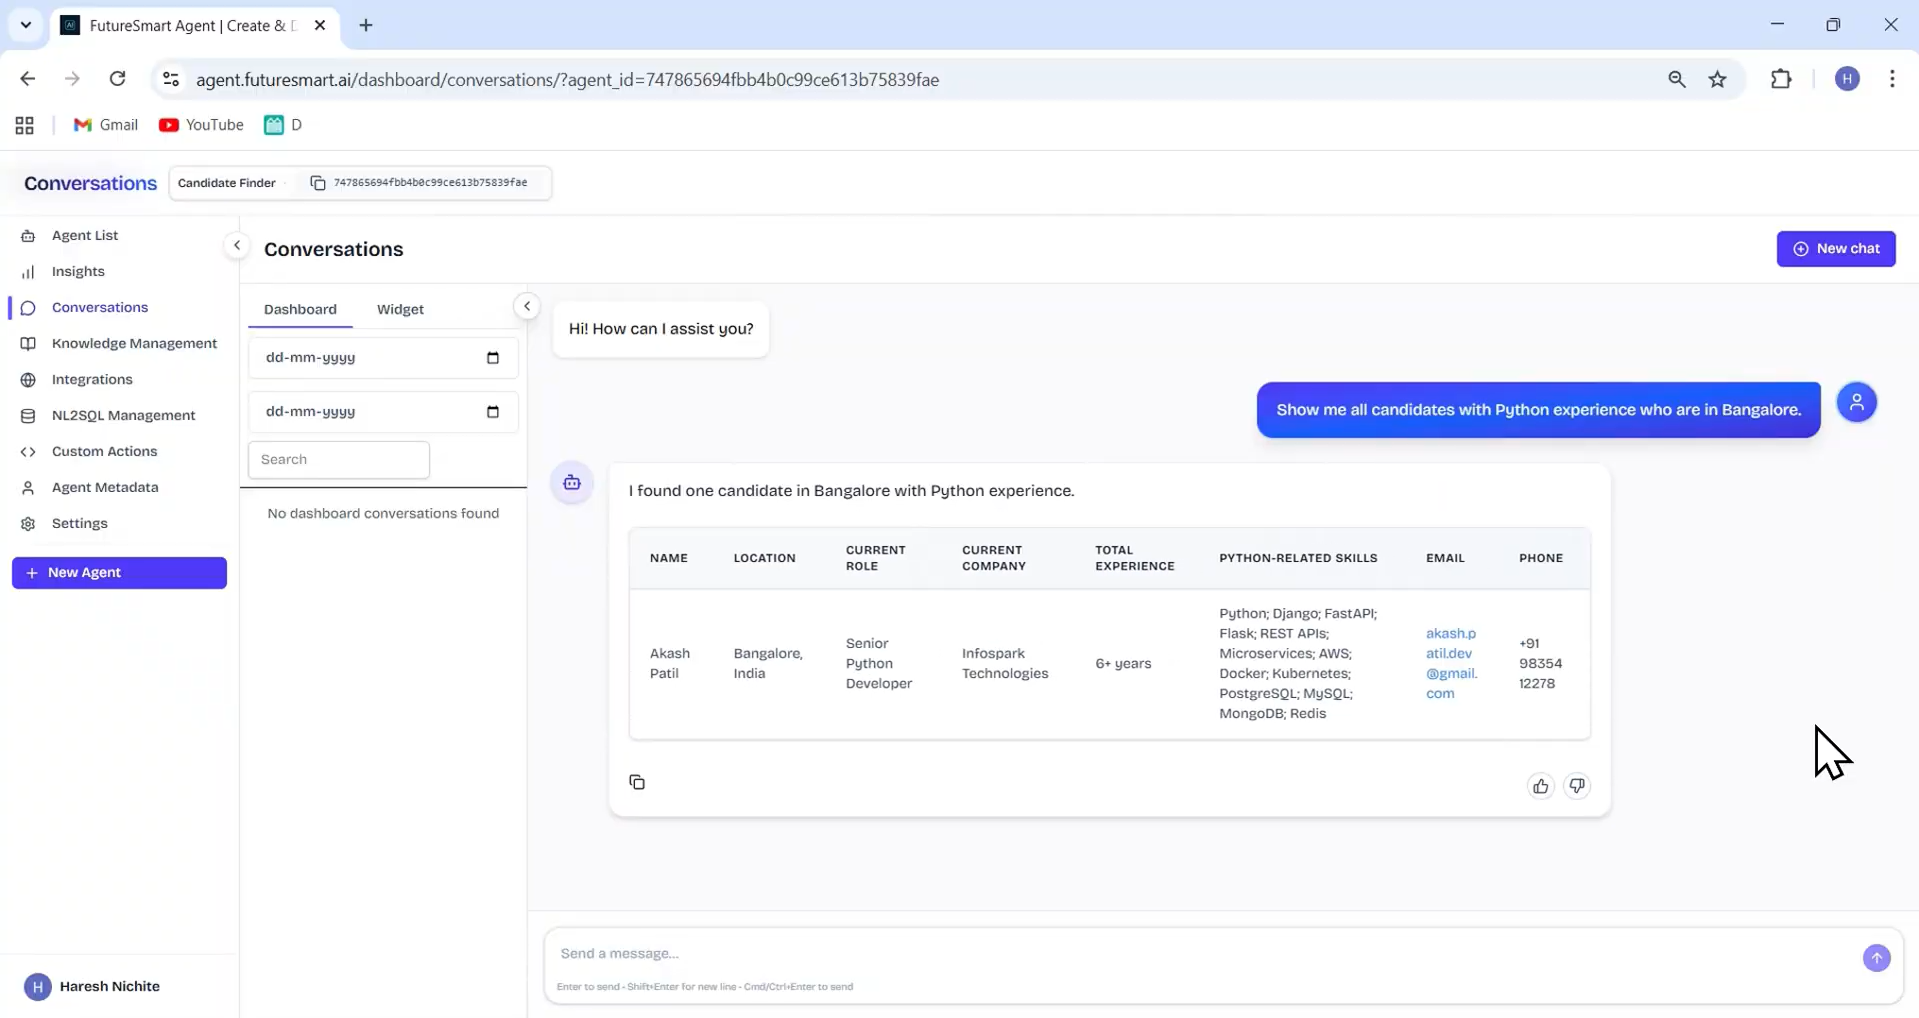Screen dimensions: 1919x1018
Task: Click the Custom Actions code icon
Action: pyautogui.click(x=28, y=452)
